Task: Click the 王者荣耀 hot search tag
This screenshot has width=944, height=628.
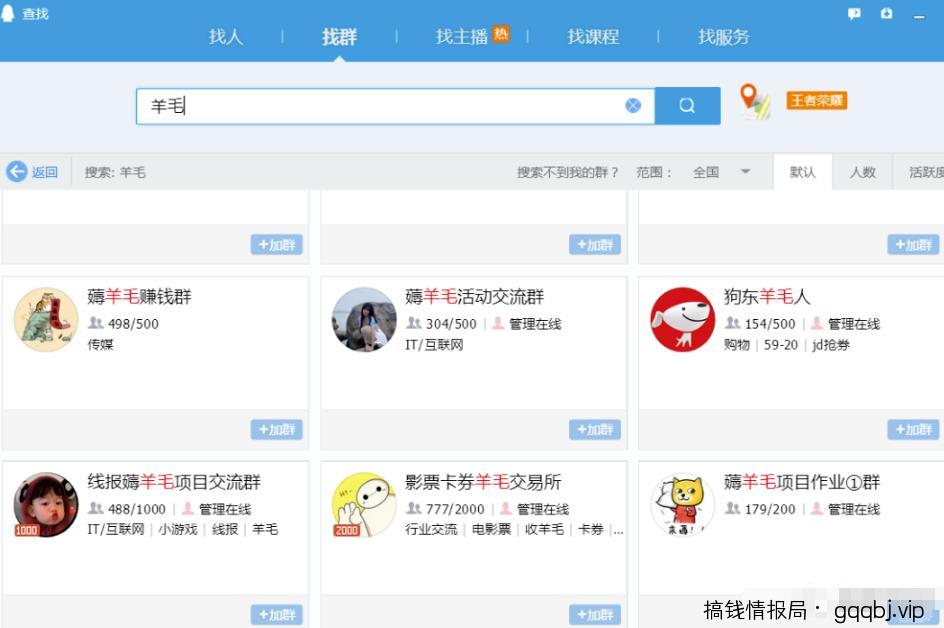Action: [x=815, y=99]
